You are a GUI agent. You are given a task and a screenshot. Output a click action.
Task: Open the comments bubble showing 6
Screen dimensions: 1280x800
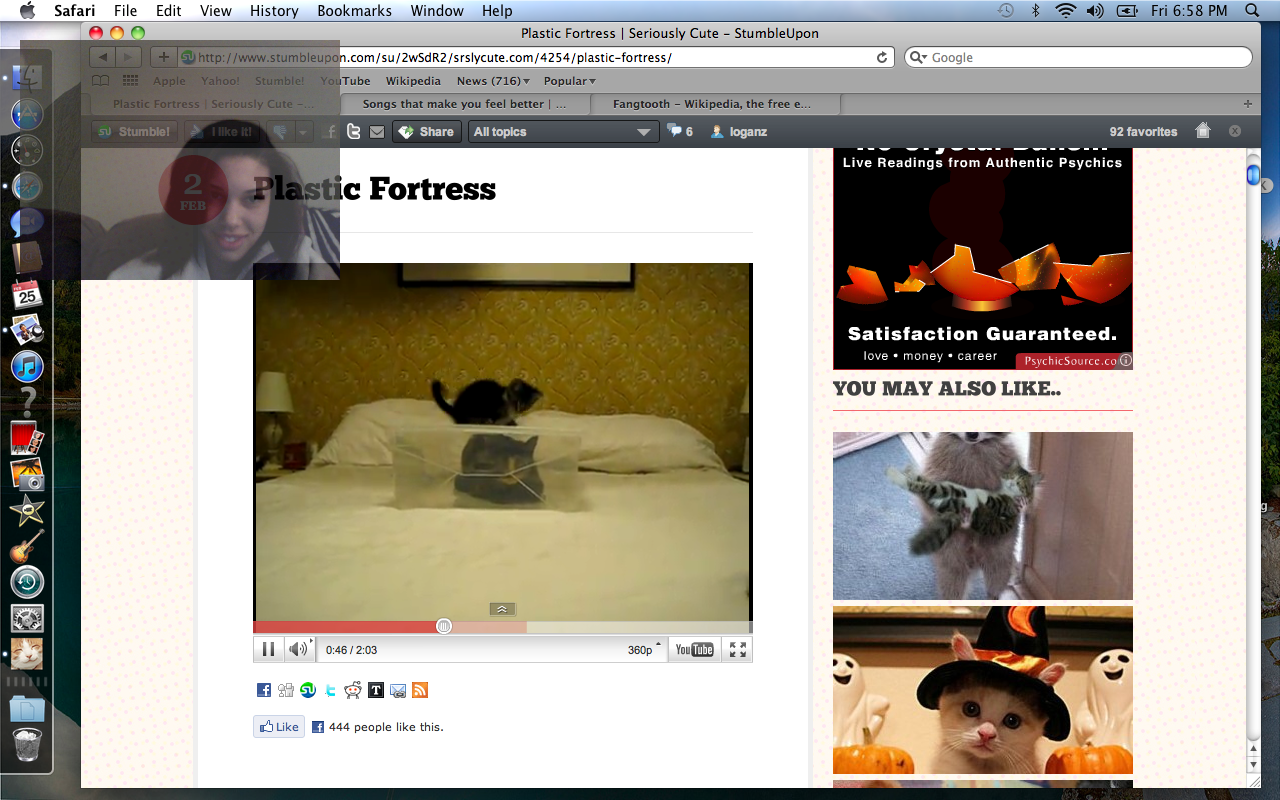coord(680,132)
